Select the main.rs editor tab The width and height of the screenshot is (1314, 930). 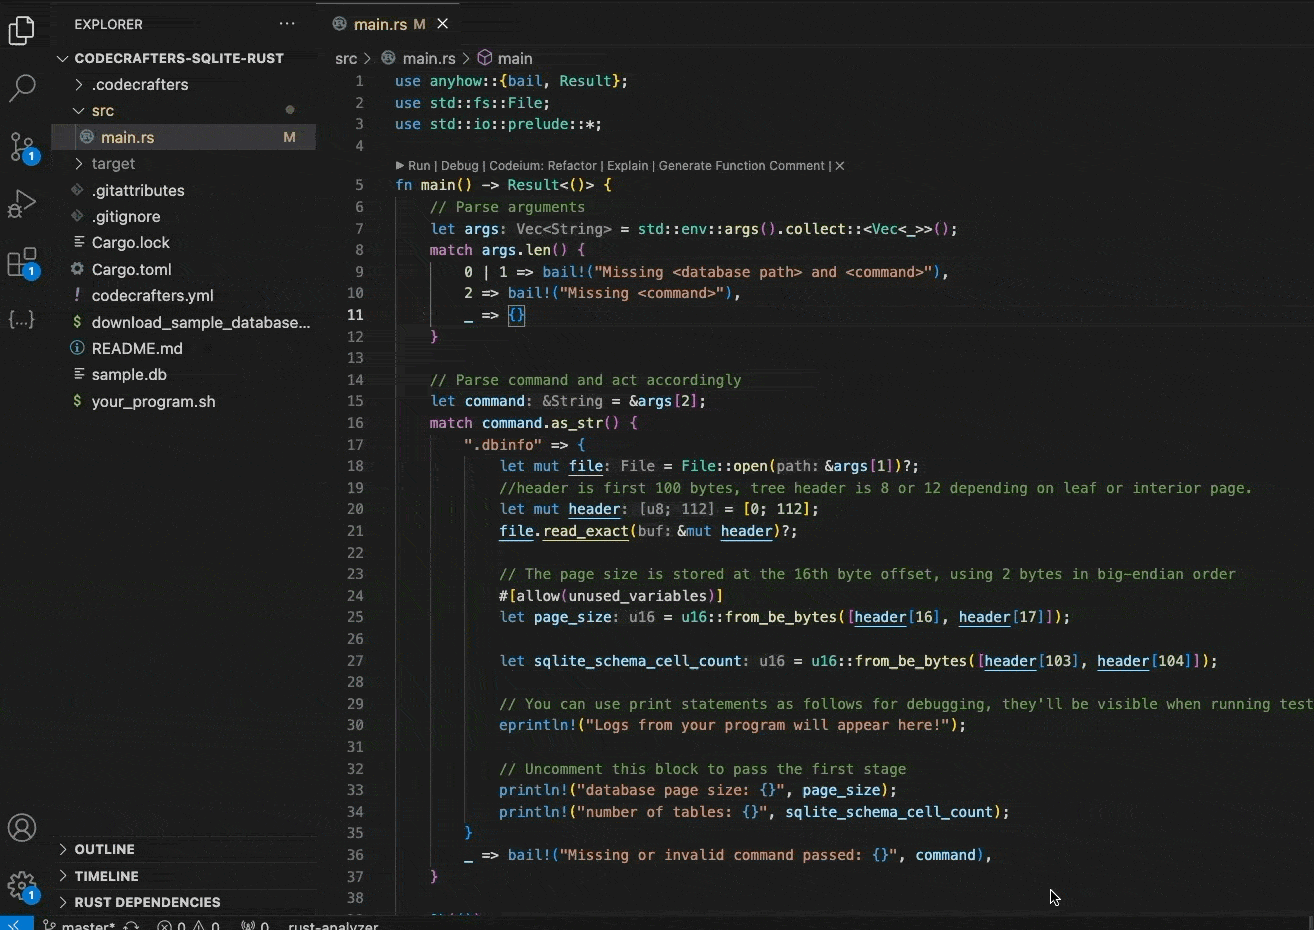pyautogui.click(x=380, y=24)
